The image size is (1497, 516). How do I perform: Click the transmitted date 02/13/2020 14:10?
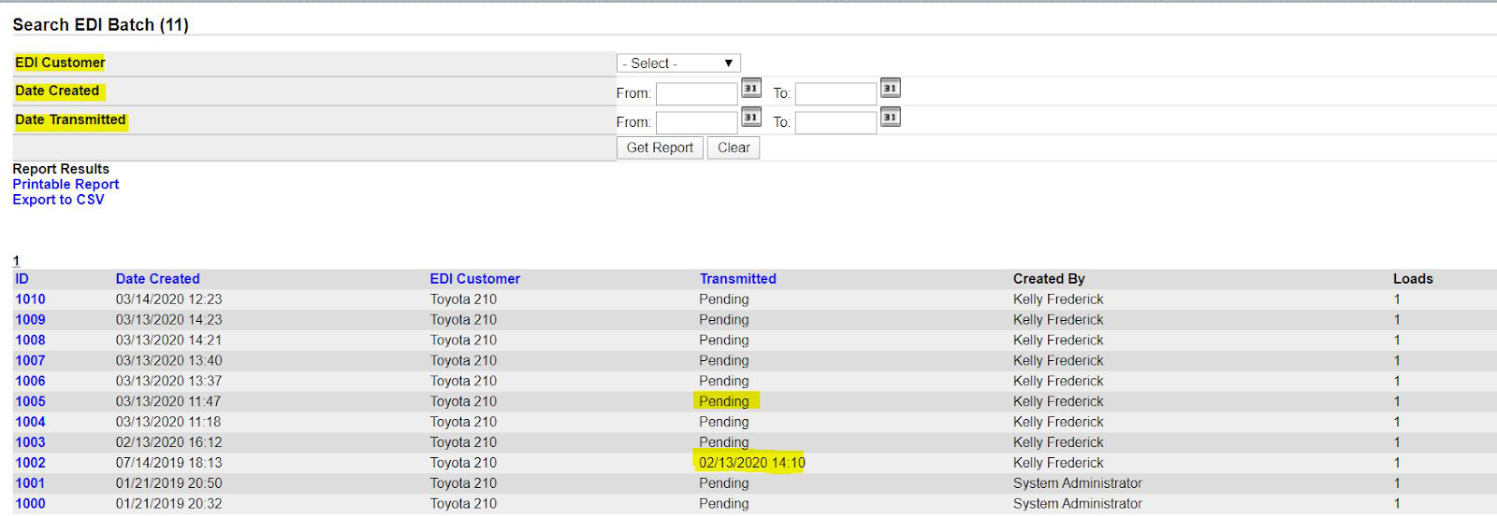click(752, 463)
